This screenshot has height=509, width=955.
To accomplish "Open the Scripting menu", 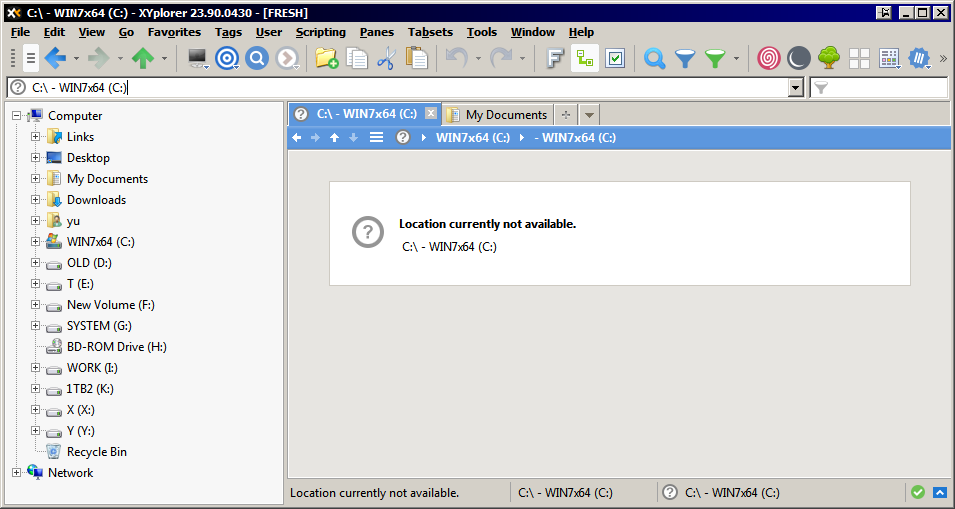I will [320, 32].
